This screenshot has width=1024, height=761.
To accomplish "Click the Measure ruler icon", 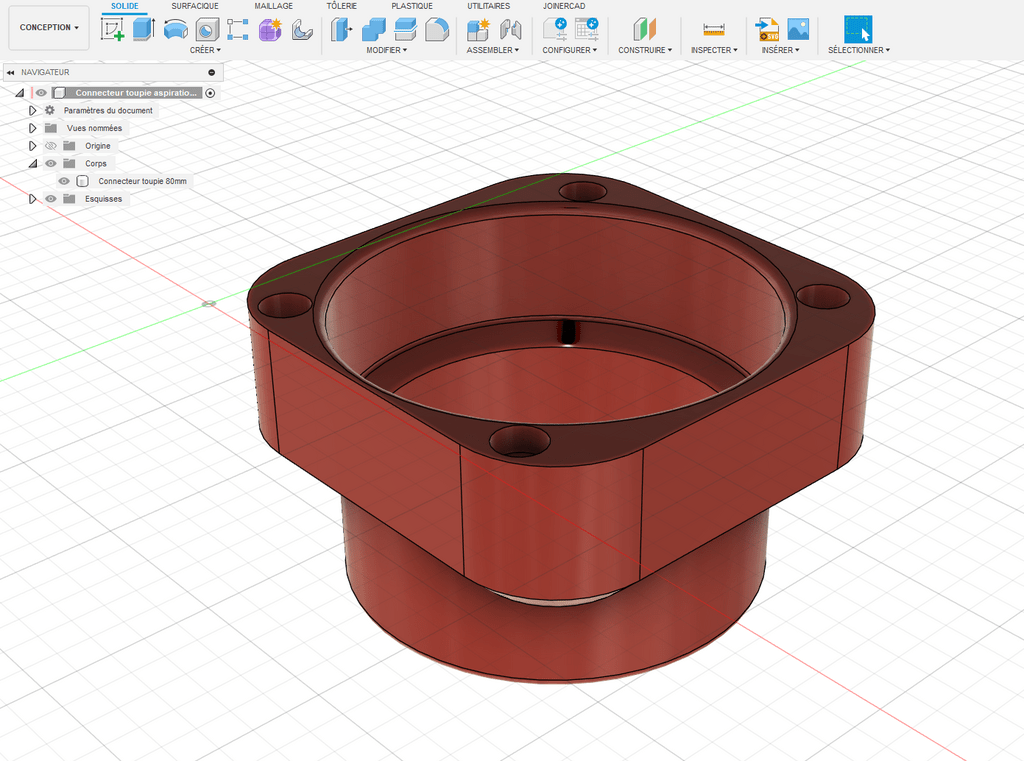I will (x=714, y=29).
